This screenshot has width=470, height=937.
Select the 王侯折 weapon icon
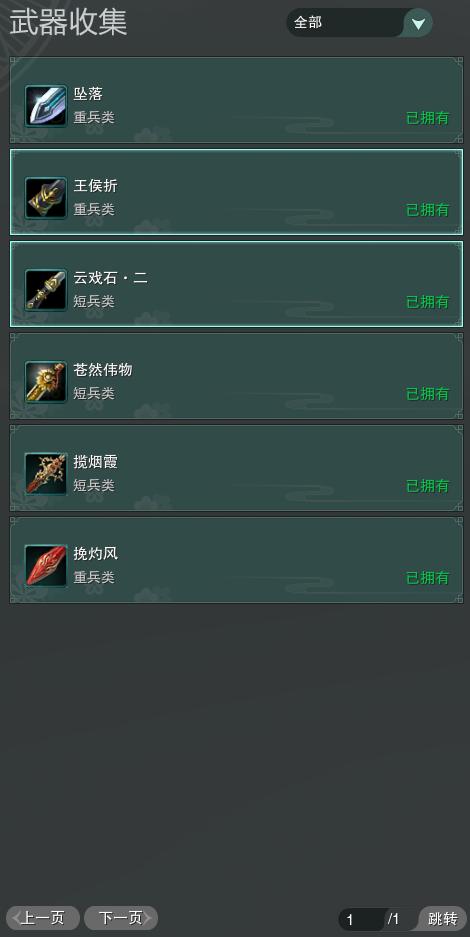click(46, 198)
